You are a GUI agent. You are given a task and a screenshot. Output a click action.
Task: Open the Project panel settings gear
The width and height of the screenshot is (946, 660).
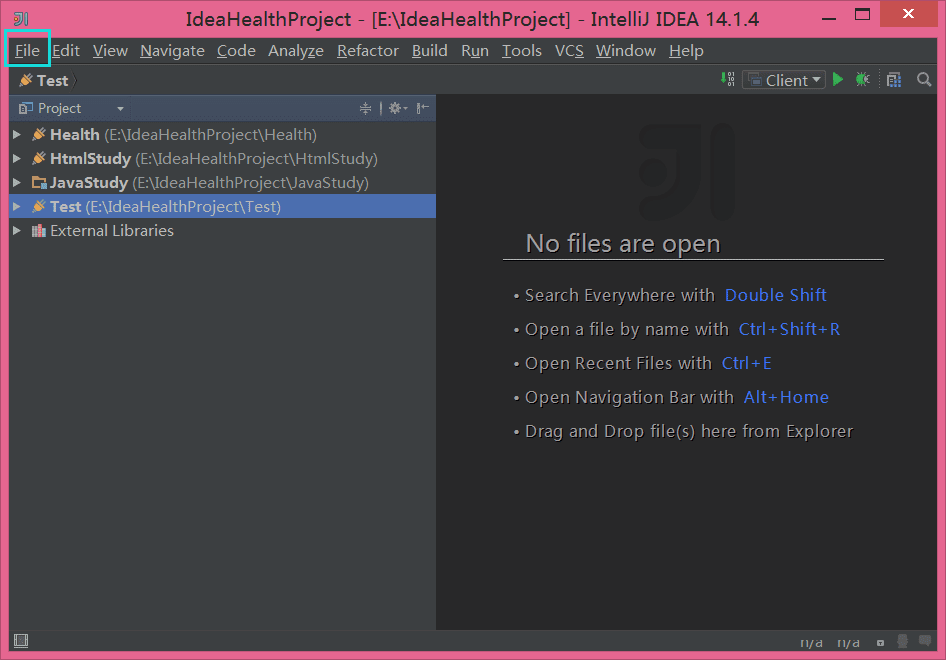(395, 108)
